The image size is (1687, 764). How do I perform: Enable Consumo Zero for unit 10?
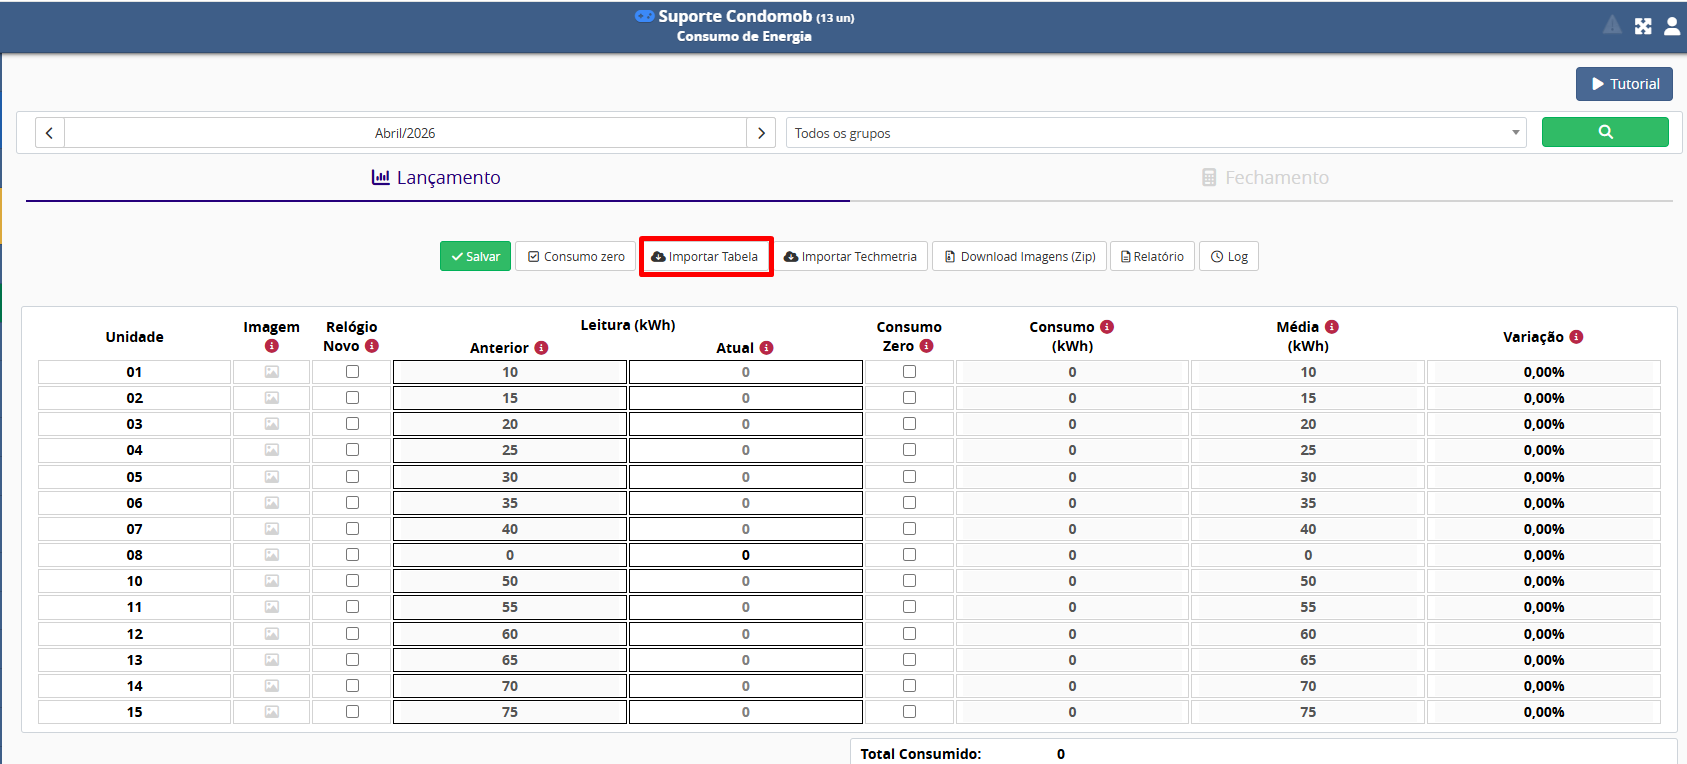[x=909, y=580]
